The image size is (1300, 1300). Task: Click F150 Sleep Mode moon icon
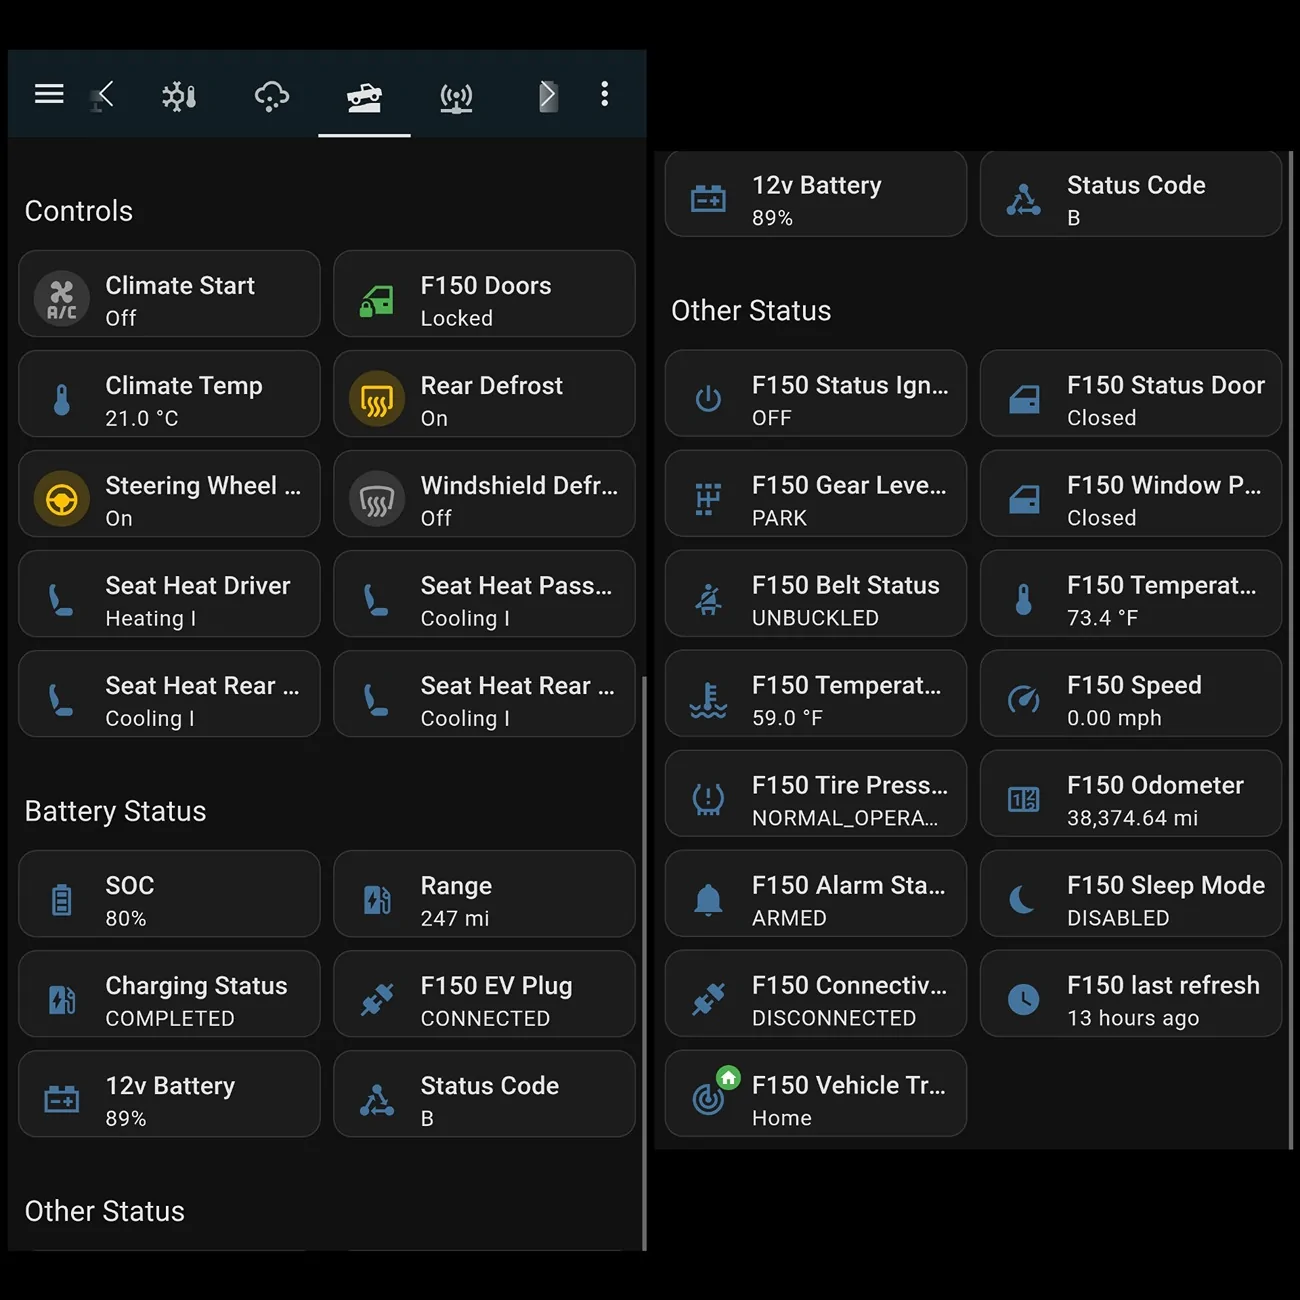(1023, 900)
